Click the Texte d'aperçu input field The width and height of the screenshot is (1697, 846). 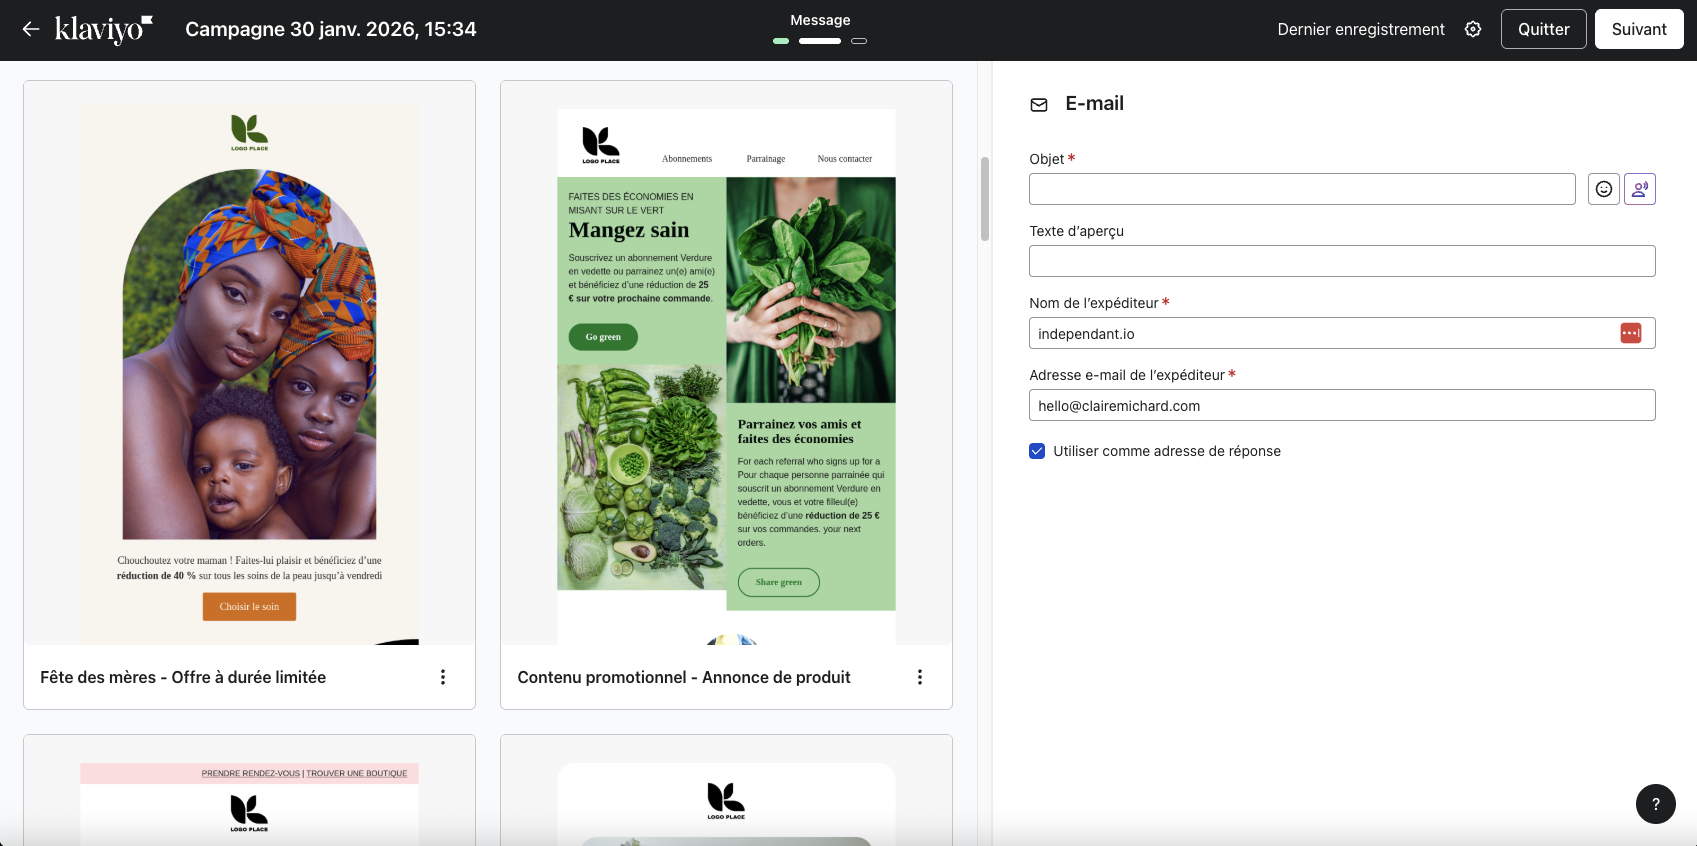click(1341, 261)
